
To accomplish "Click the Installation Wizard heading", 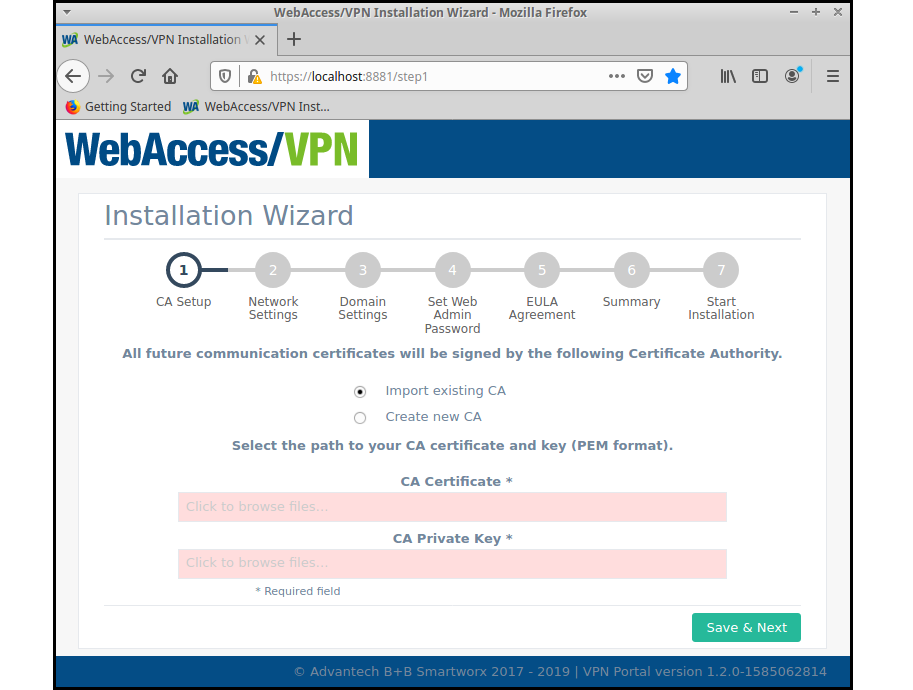I will (x=229, y=215).
